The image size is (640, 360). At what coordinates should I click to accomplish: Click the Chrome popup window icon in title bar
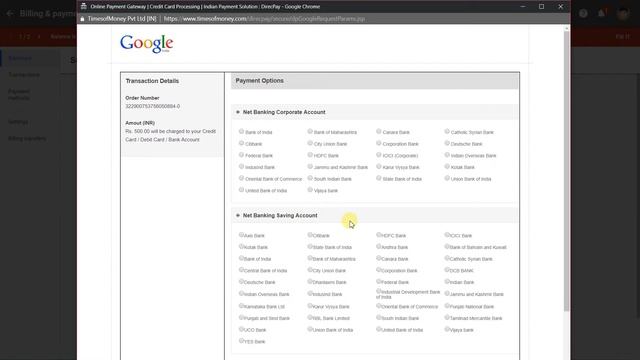point(84,7)
